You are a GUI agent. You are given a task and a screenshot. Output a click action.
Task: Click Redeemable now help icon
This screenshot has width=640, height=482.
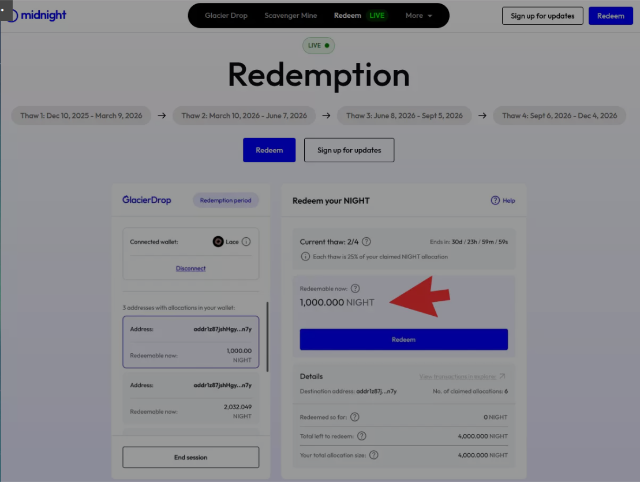pos(356,289)
